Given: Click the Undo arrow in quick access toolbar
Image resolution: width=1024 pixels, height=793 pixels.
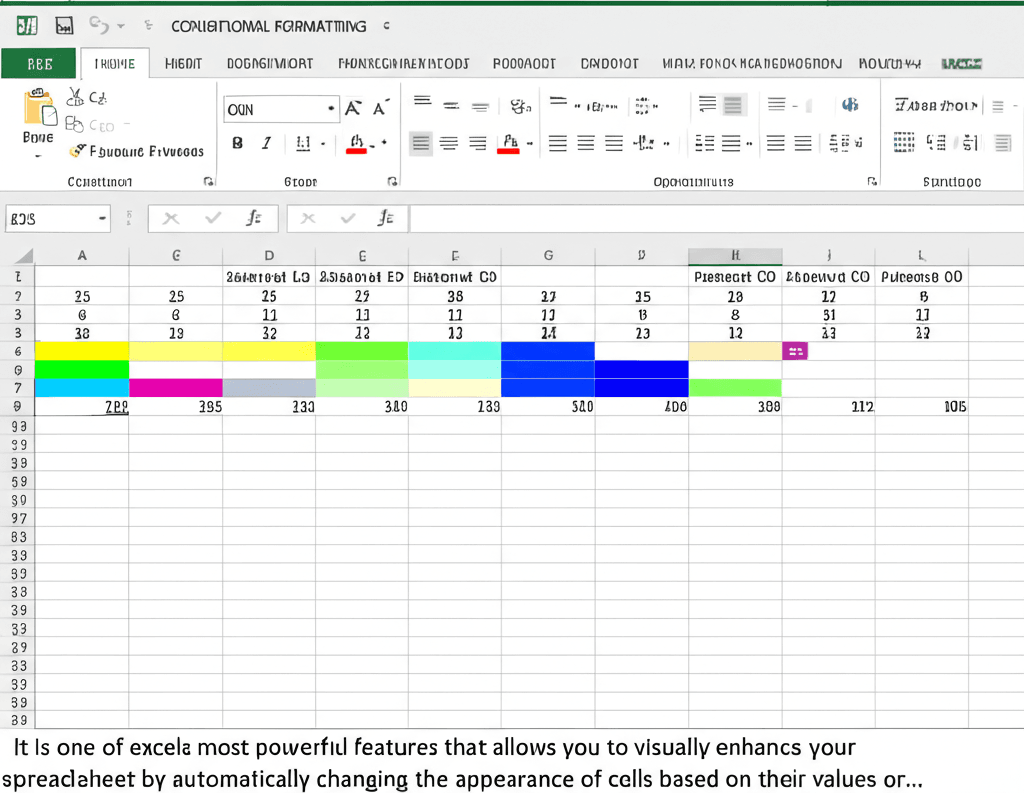Looking at the screenshot, I should (98, 27).
